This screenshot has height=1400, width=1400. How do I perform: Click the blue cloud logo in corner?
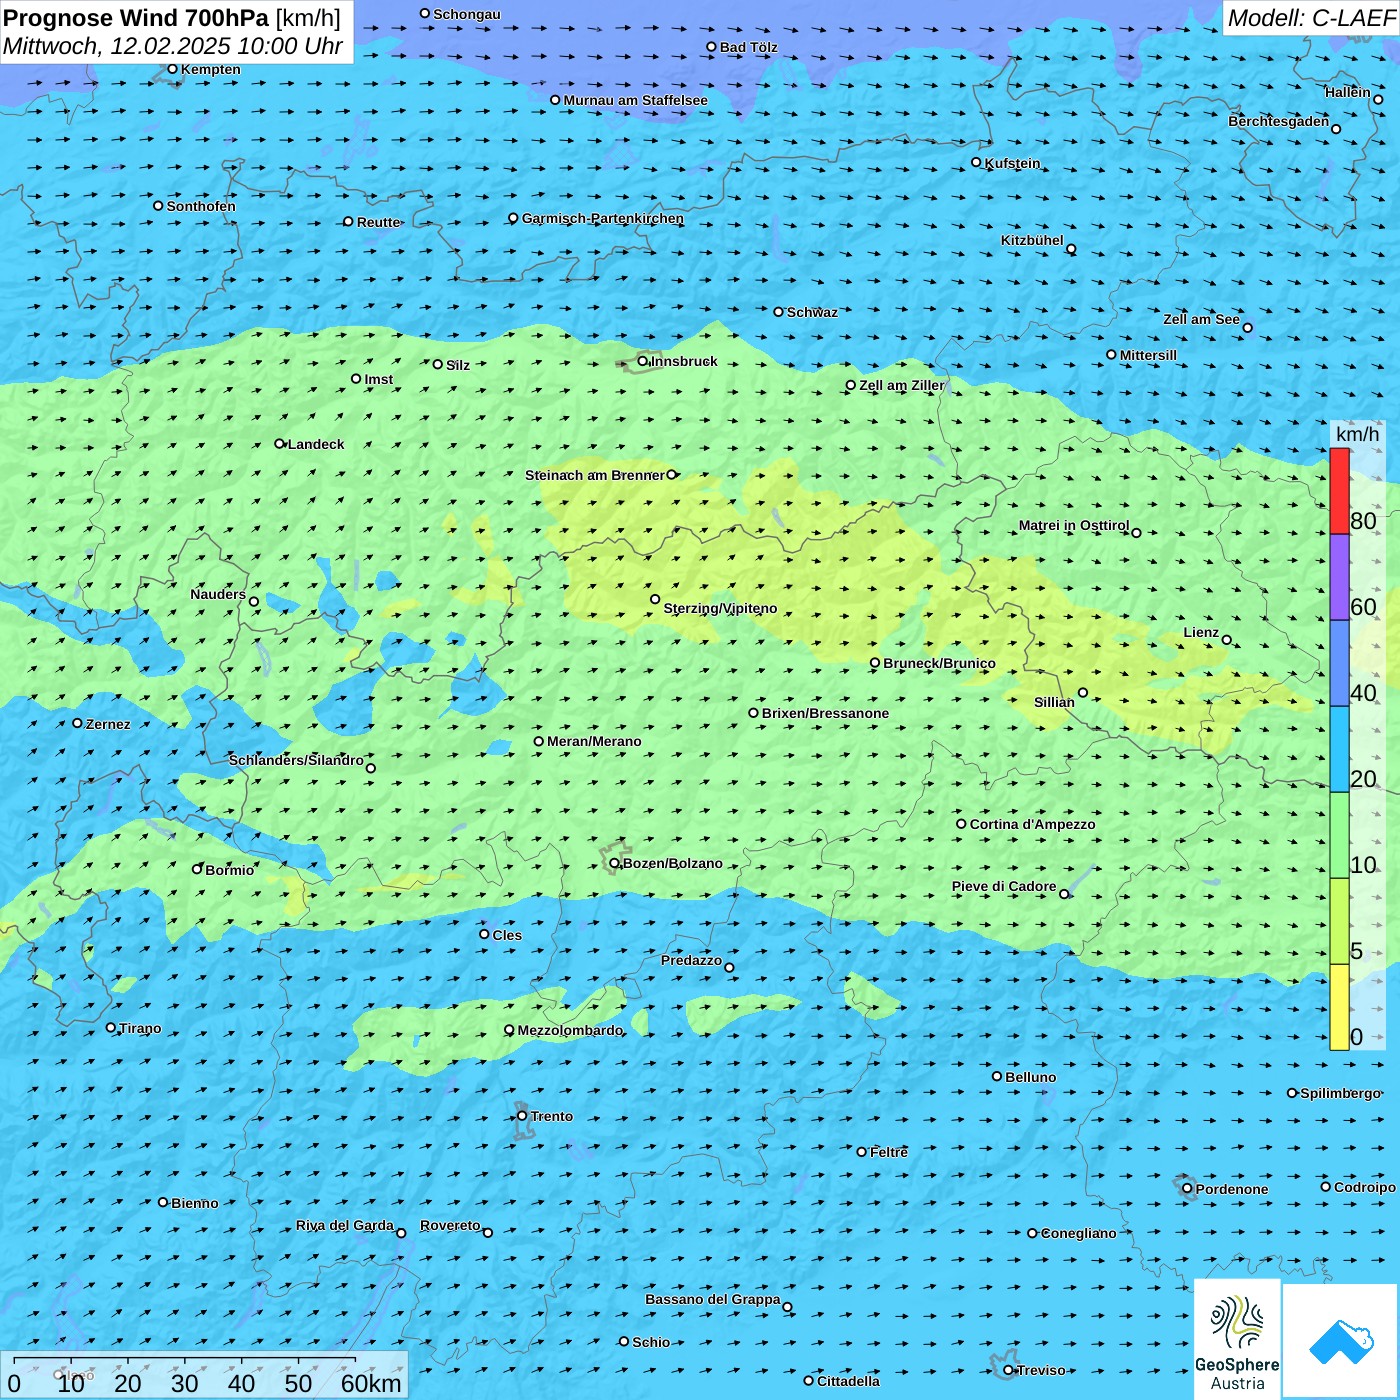(x=1340, y=1340)
